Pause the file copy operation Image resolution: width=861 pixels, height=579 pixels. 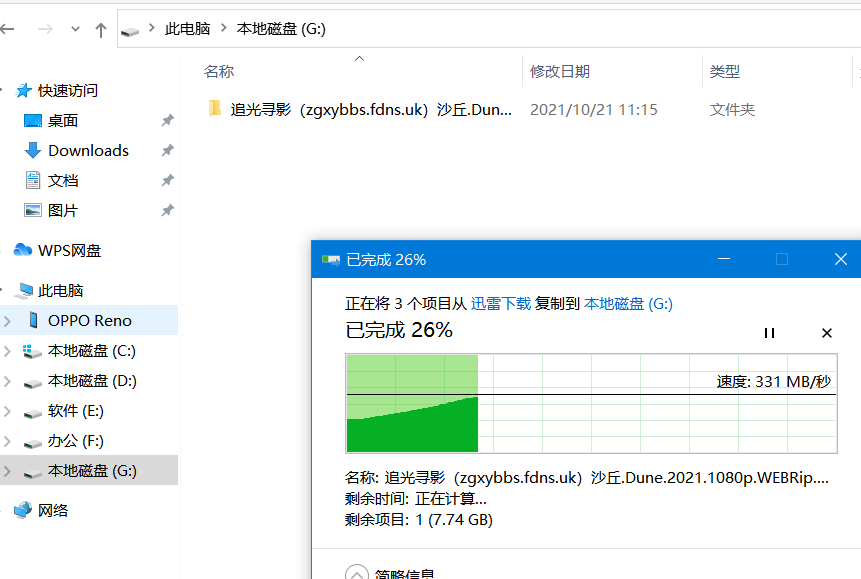pyautogui.click(x=769, y=333)
